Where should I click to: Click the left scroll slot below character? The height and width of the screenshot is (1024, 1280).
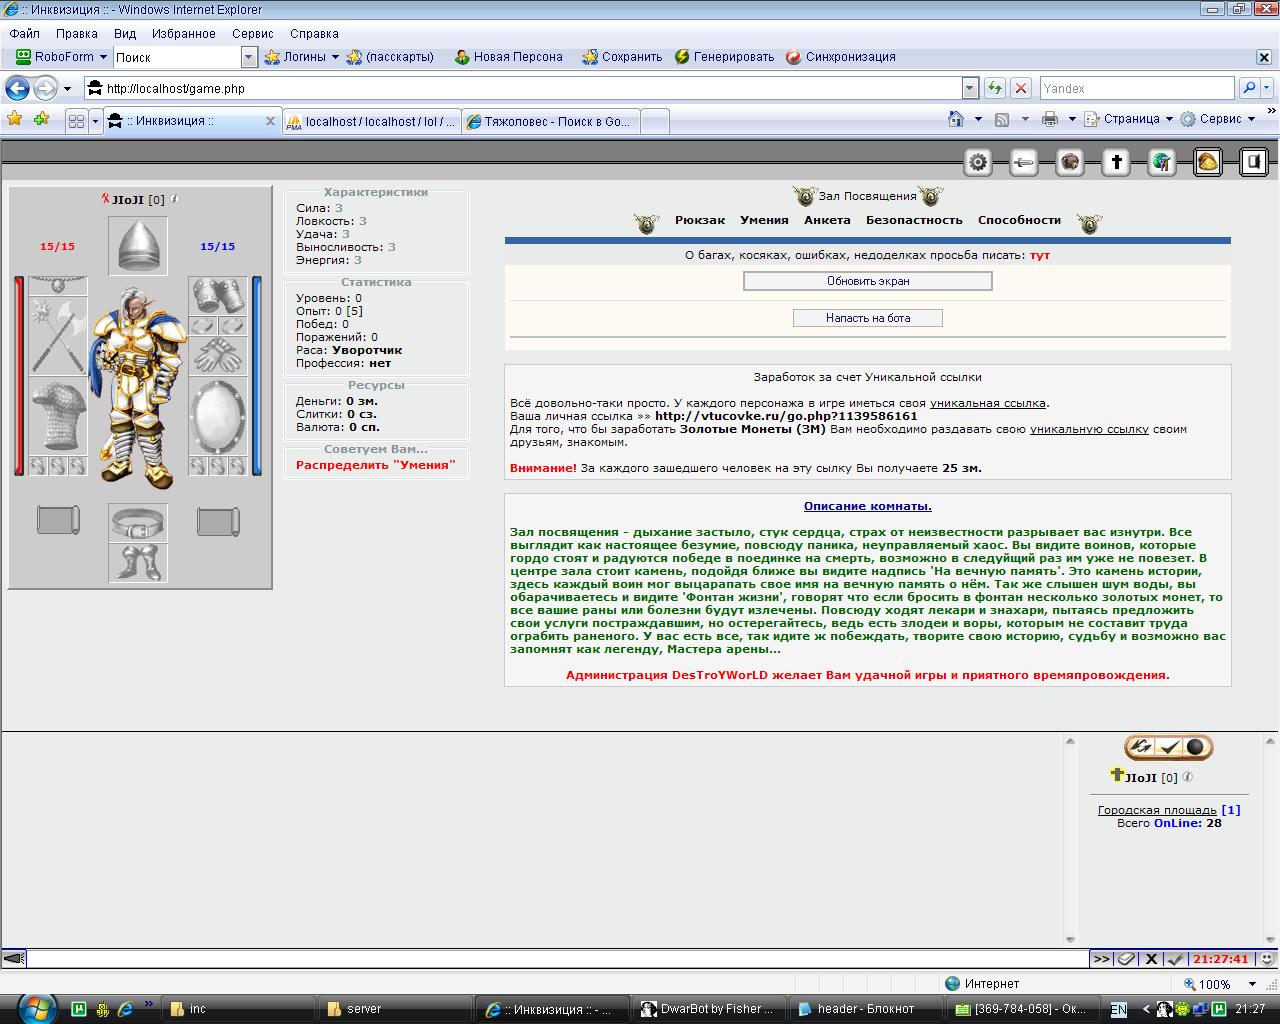coord(58,521)
